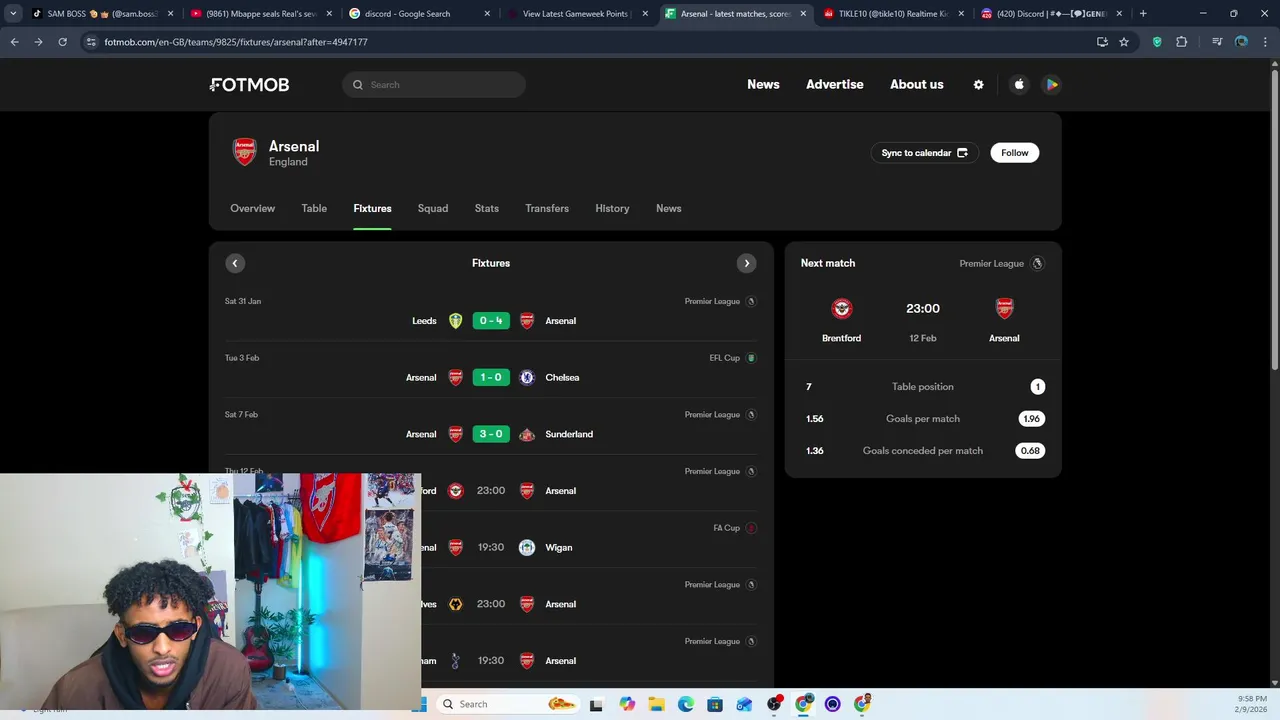The width and height of the screenshot is (1280, 720).
Task: Open File Explorer from the taskbar
Action: tap(656, 704)
